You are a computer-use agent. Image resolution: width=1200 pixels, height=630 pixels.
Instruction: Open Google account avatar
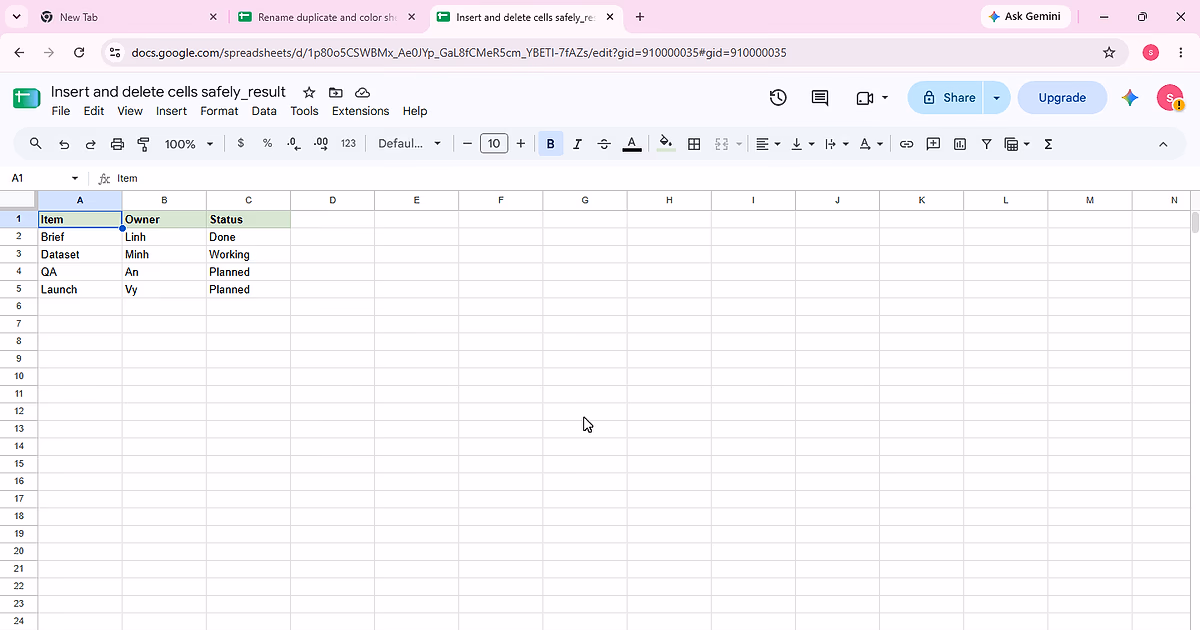(x=1169, y=97)
